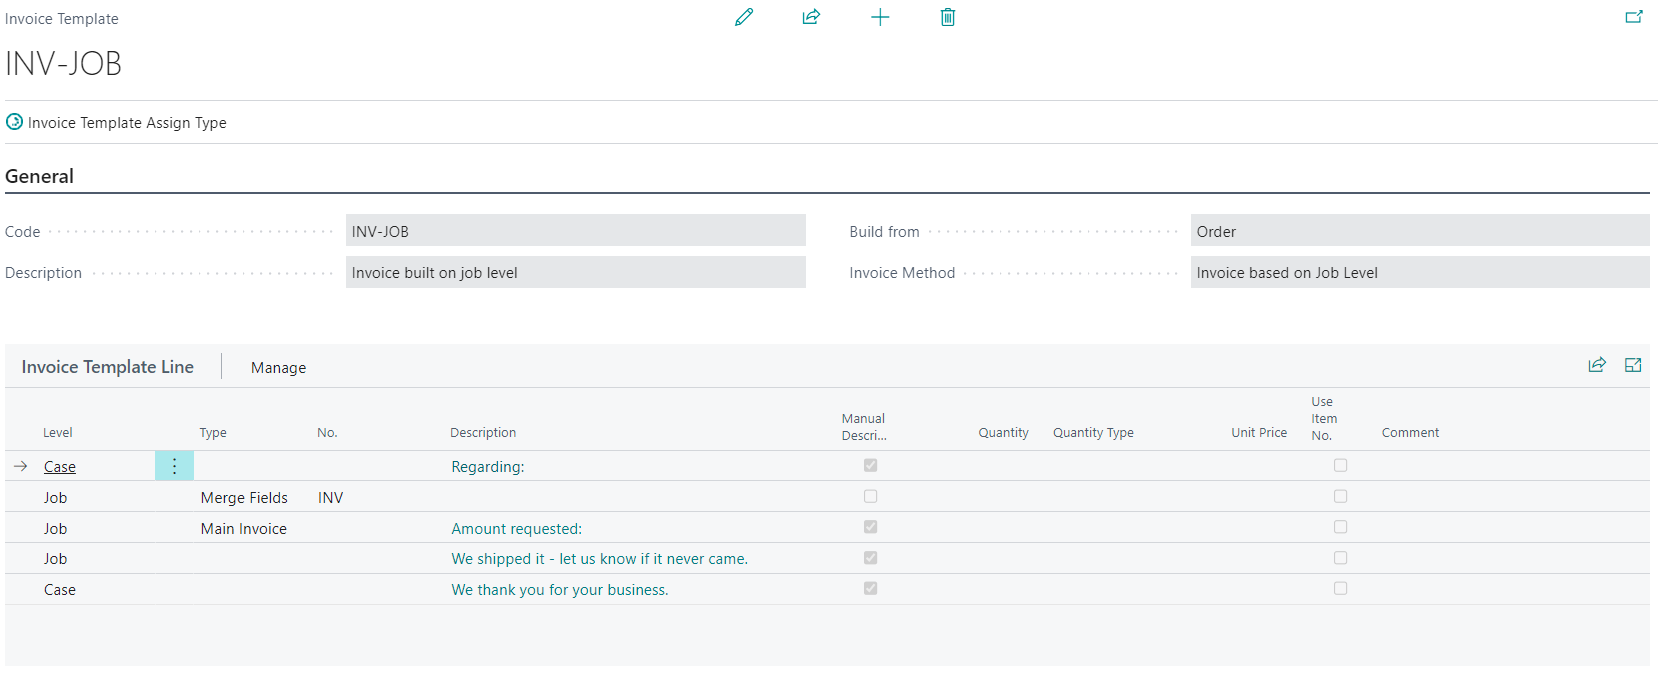The image size is (1658, 697).
Task: Sort by Type column header
Action: coord(213,433)
